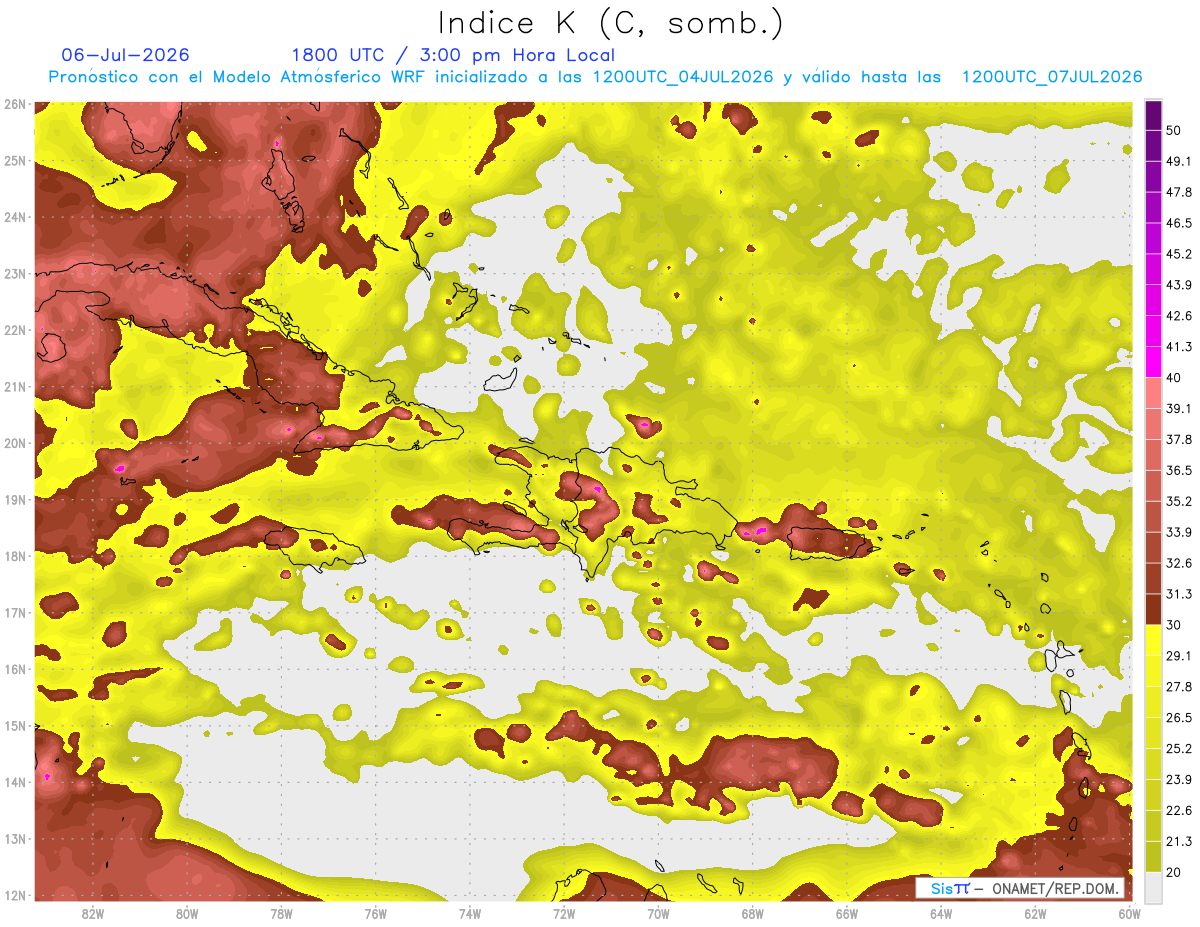1200x927 pixels.
Task: Click the 26N latitude label
Action: (15, 104)
